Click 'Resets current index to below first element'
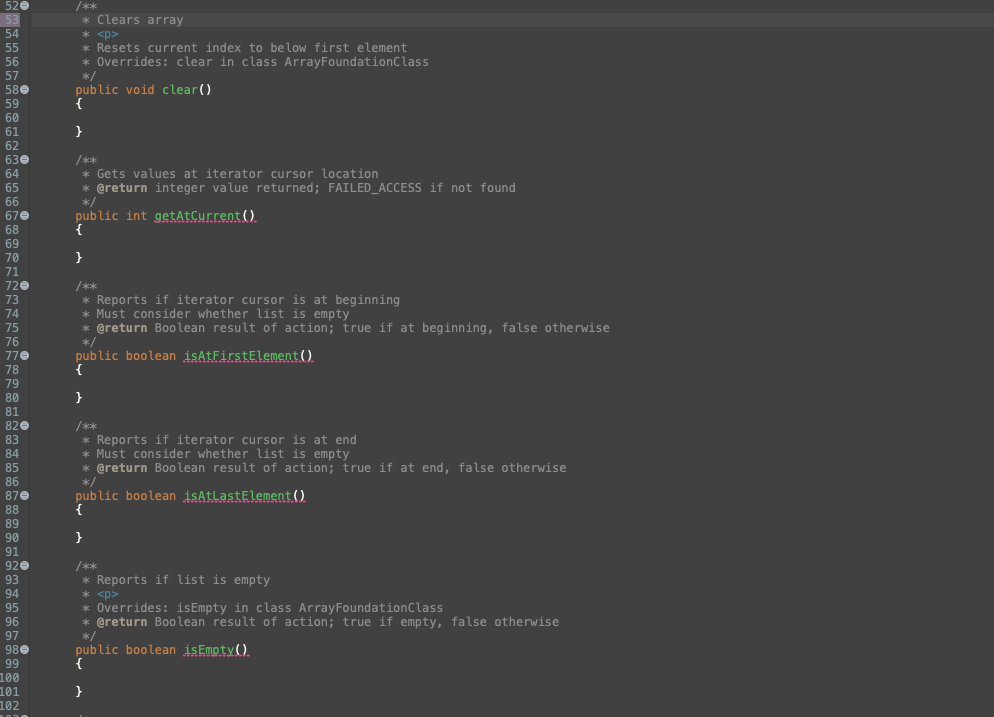This screenshot has width=994, height=717. (x=252, y=48)
